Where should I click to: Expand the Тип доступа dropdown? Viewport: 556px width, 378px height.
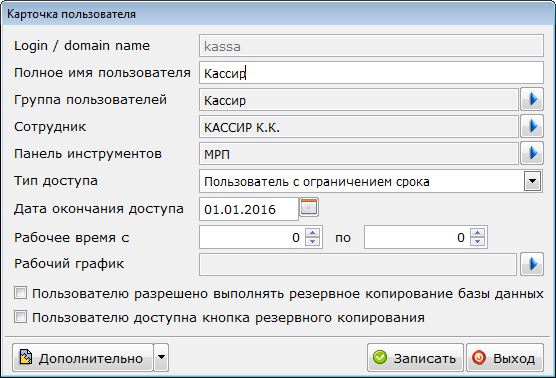tap(532, 181)
